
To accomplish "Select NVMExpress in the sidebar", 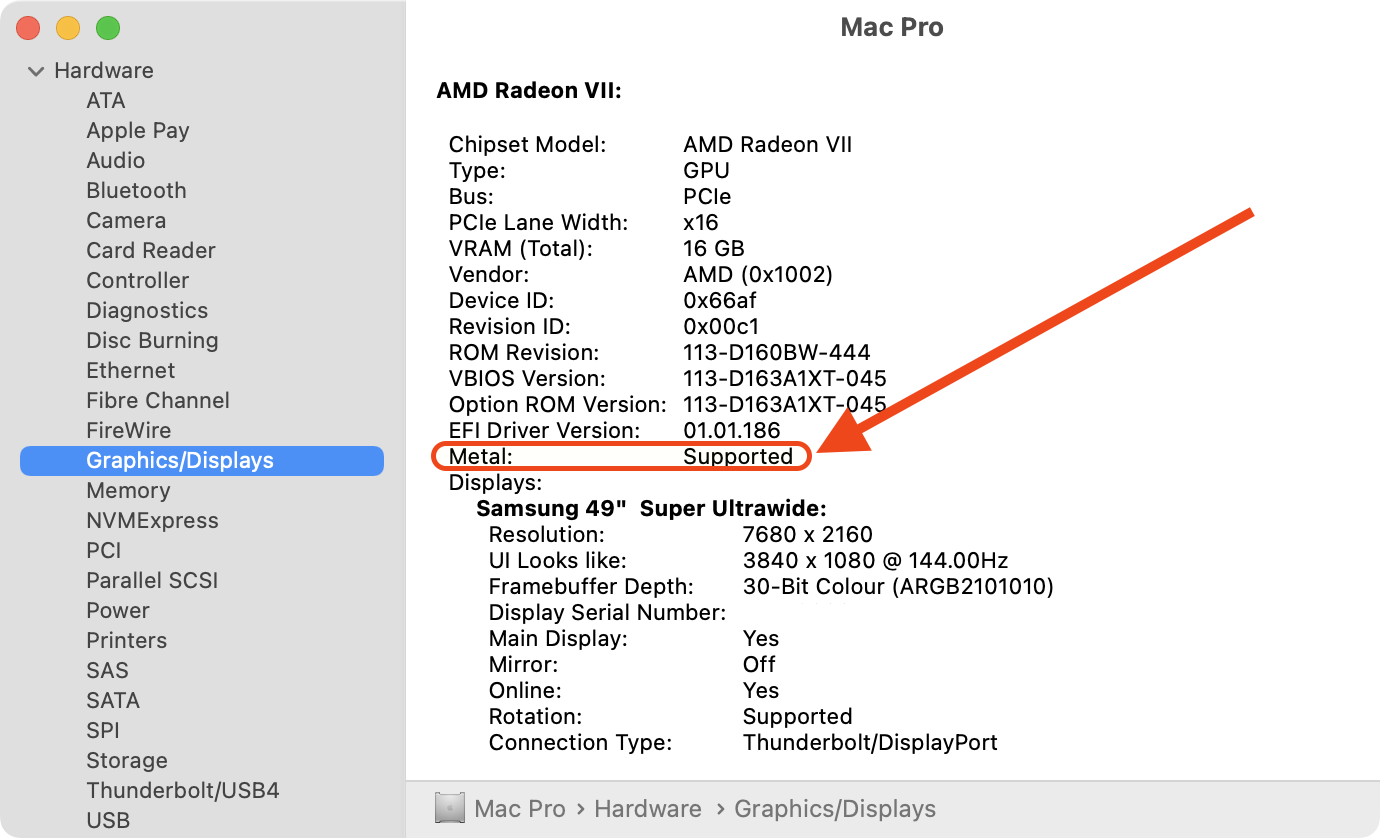I will click(152, 521).
